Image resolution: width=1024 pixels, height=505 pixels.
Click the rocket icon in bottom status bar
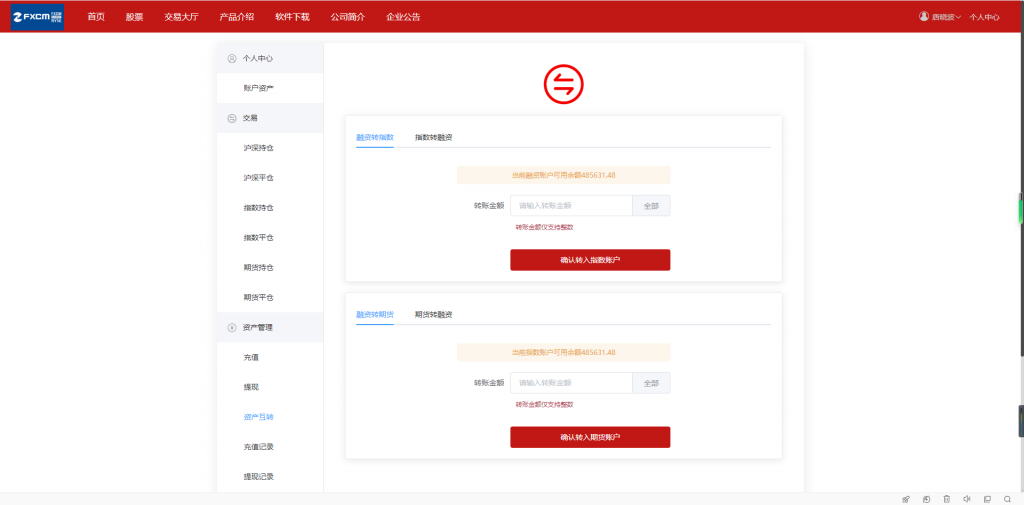point(905,499)
